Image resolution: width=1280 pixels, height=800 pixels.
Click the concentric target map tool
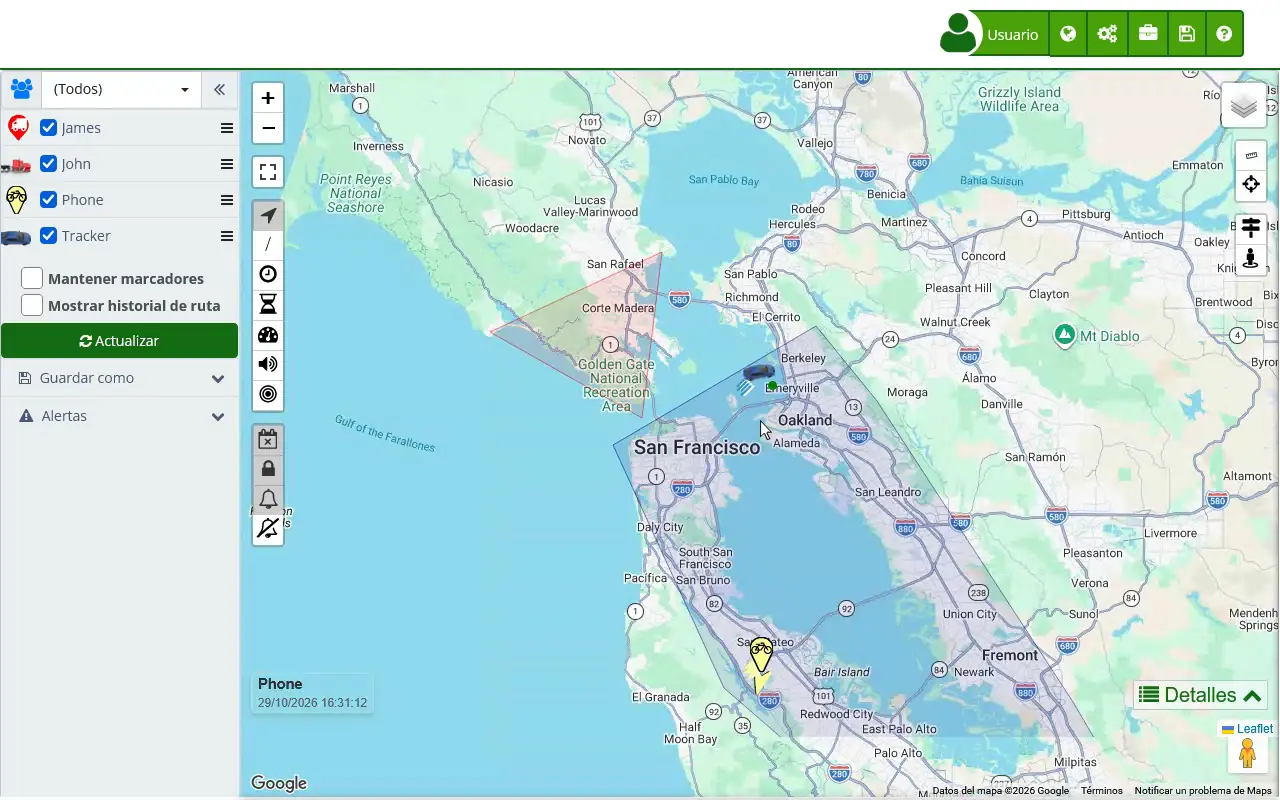tap(268, 394)
